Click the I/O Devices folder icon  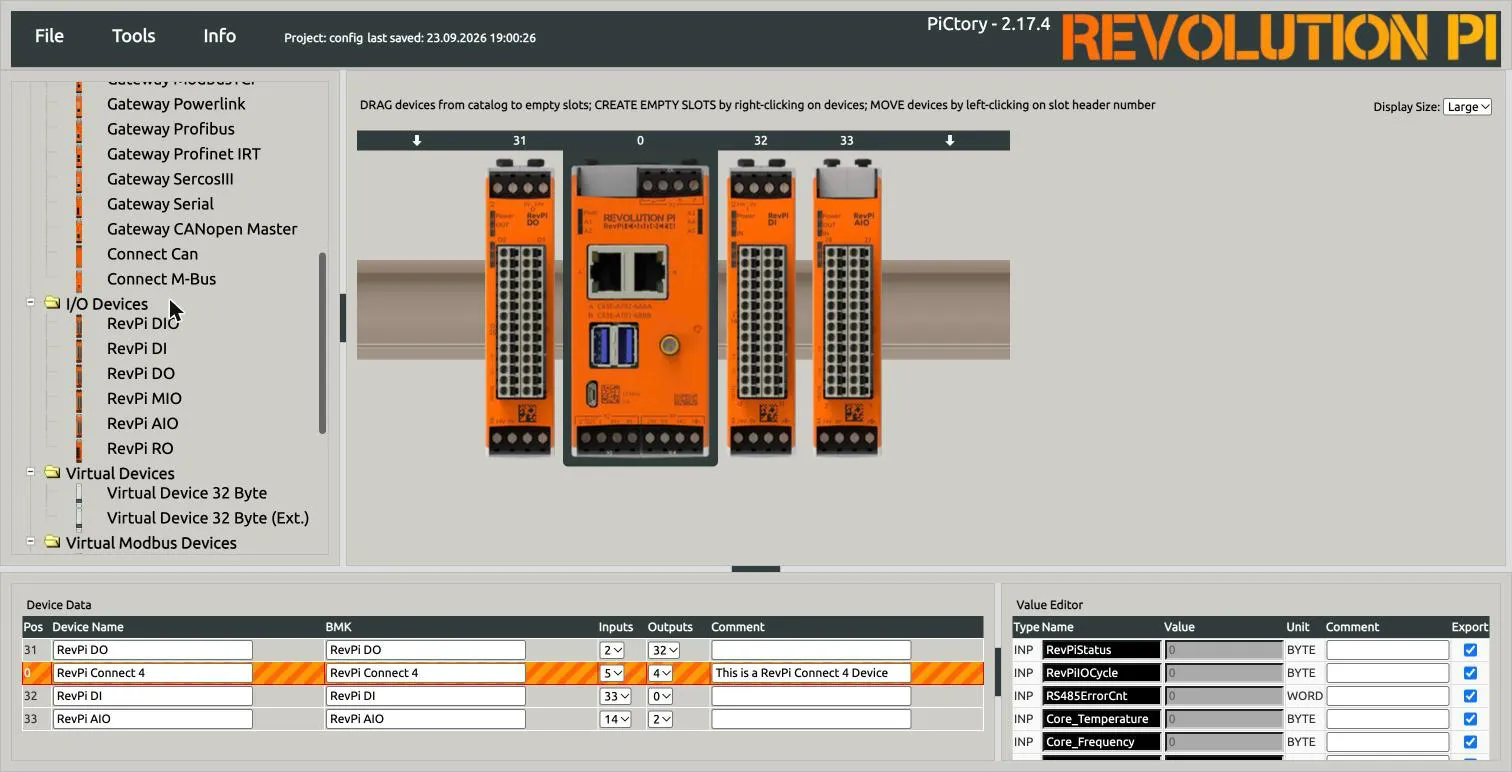[x=52, y=303]
